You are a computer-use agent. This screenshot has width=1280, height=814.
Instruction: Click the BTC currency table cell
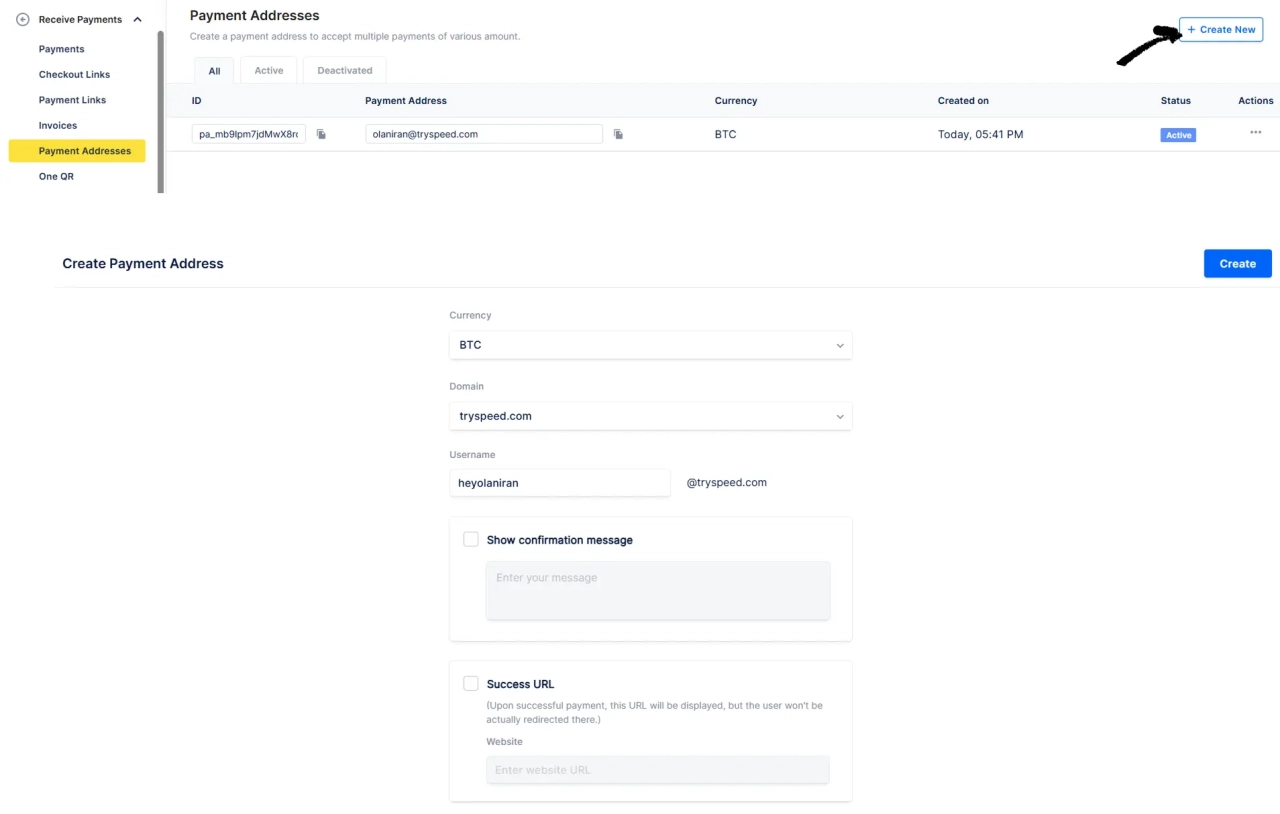pyautogui.click(x=726, y=134)
